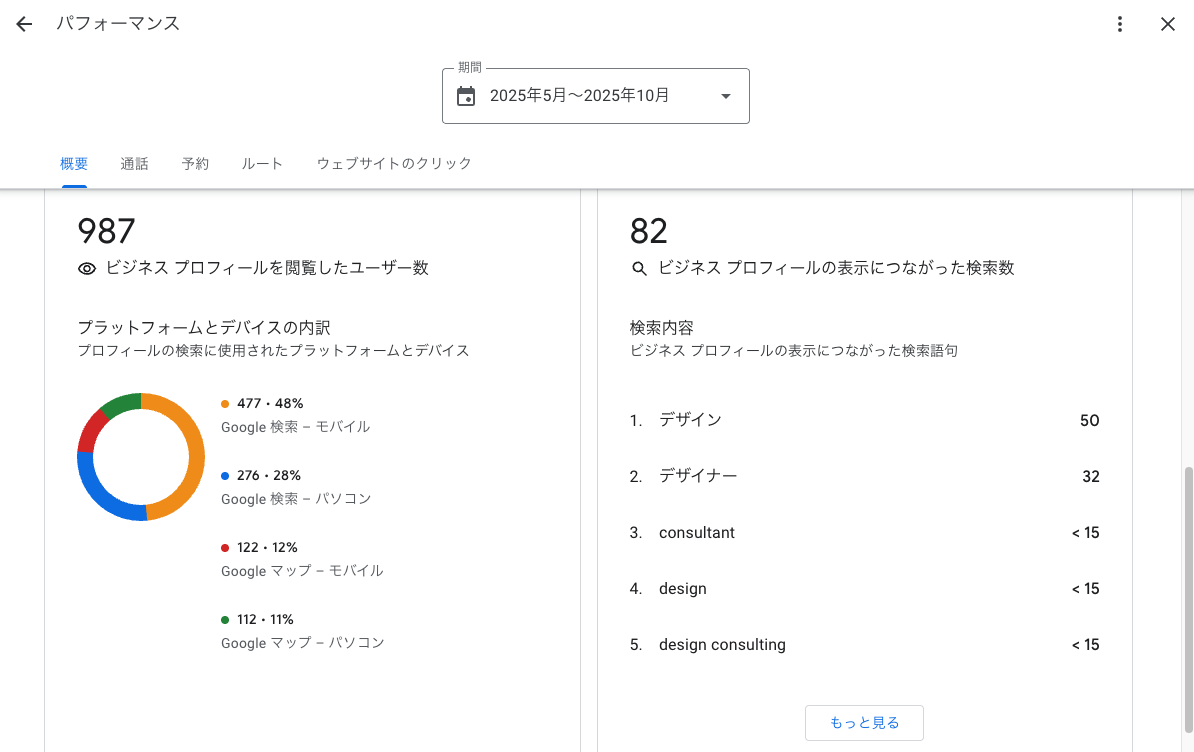Viewport: 1194px width, 752px height.
Task: Click the eye icon beside profile views
Action: 87,268
